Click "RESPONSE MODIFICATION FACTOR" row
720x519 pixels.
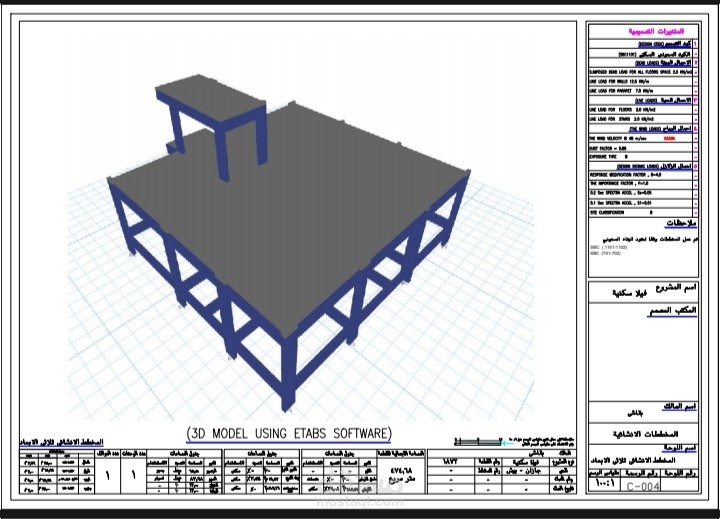(641, 175)
